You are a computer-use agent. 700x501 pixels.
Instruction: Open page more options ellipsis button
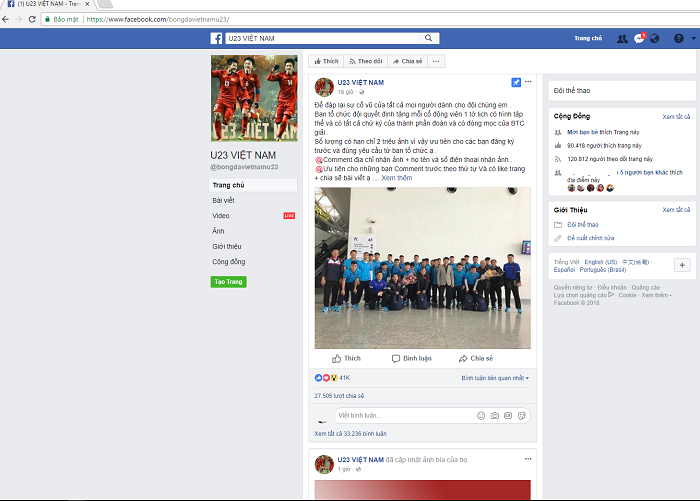coord(436,61)
